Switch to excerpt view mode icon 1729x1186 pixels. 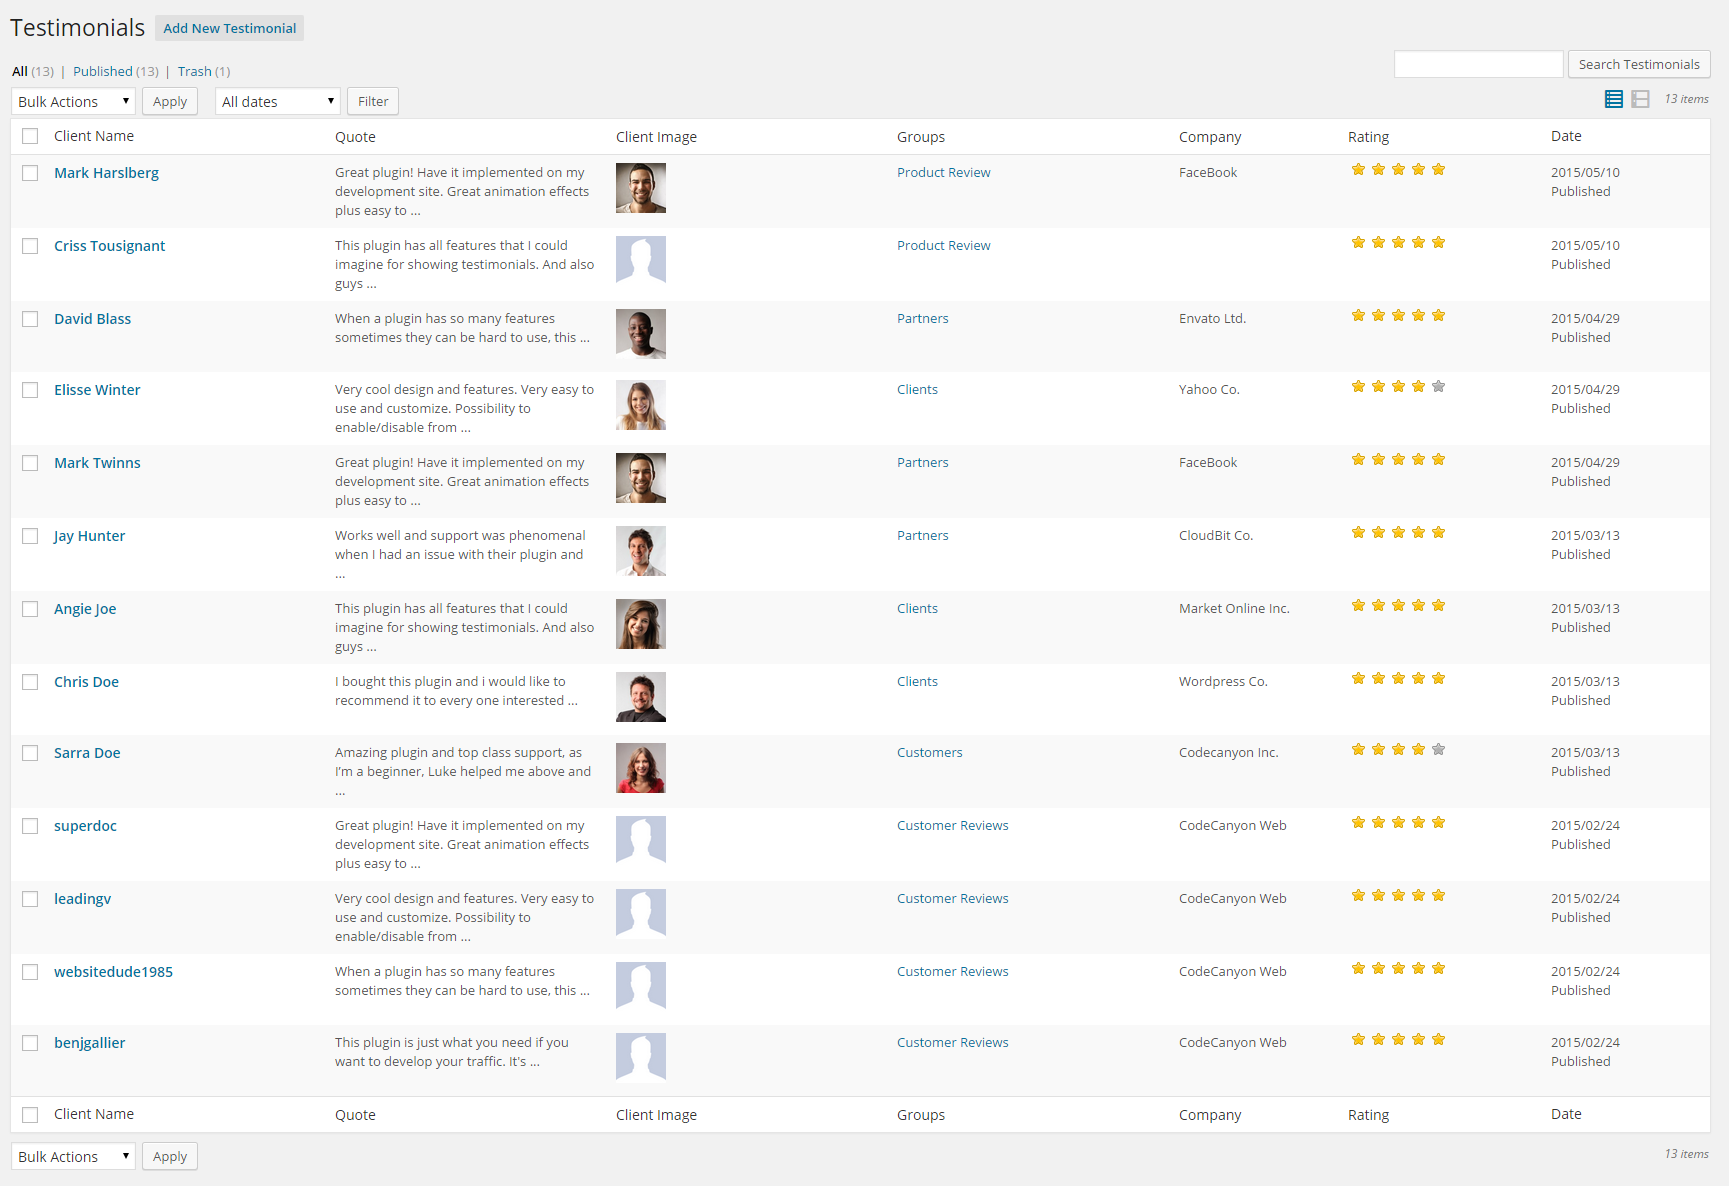tap(1640, 99)
